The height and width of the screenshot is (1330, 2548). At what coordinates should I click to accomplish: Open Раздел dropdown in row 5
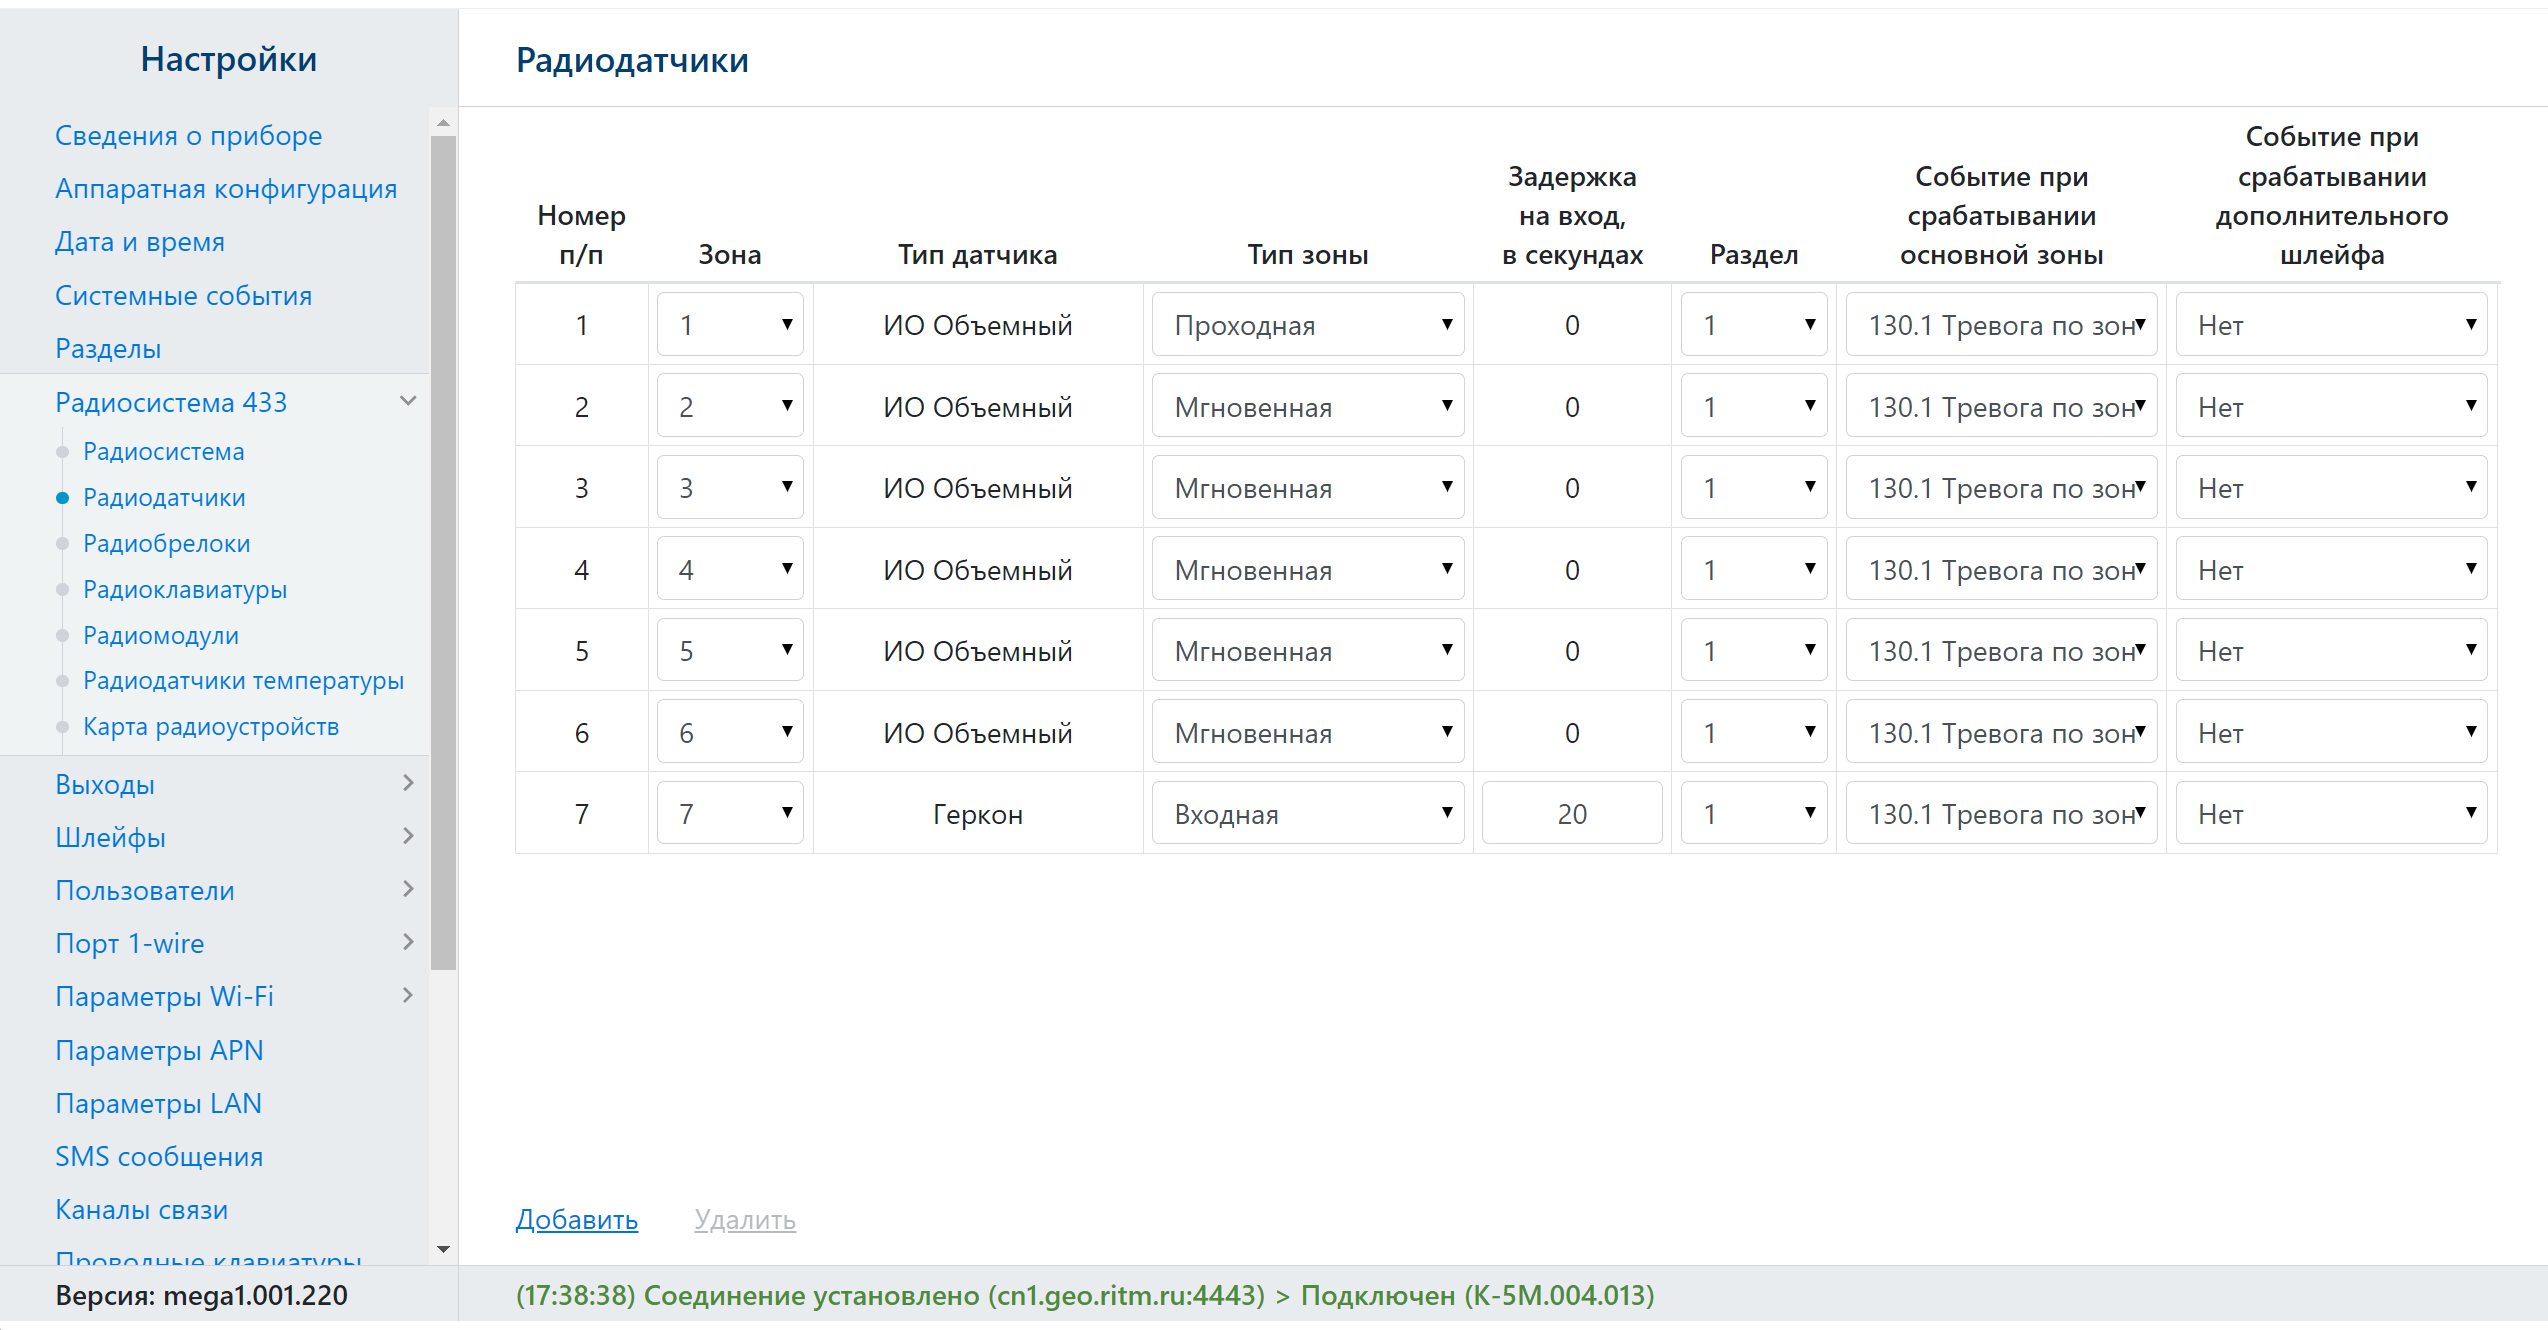click(1753, 651)
